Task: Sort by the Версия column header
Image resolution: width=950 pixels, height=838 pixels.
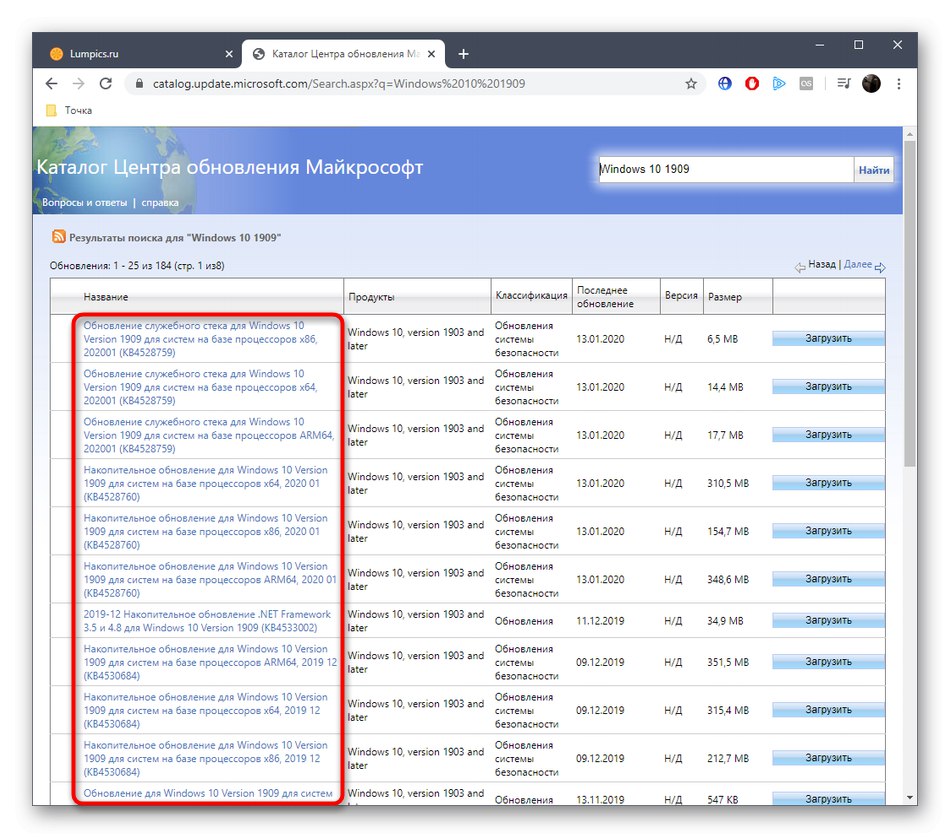Action: tap(681, 295)
